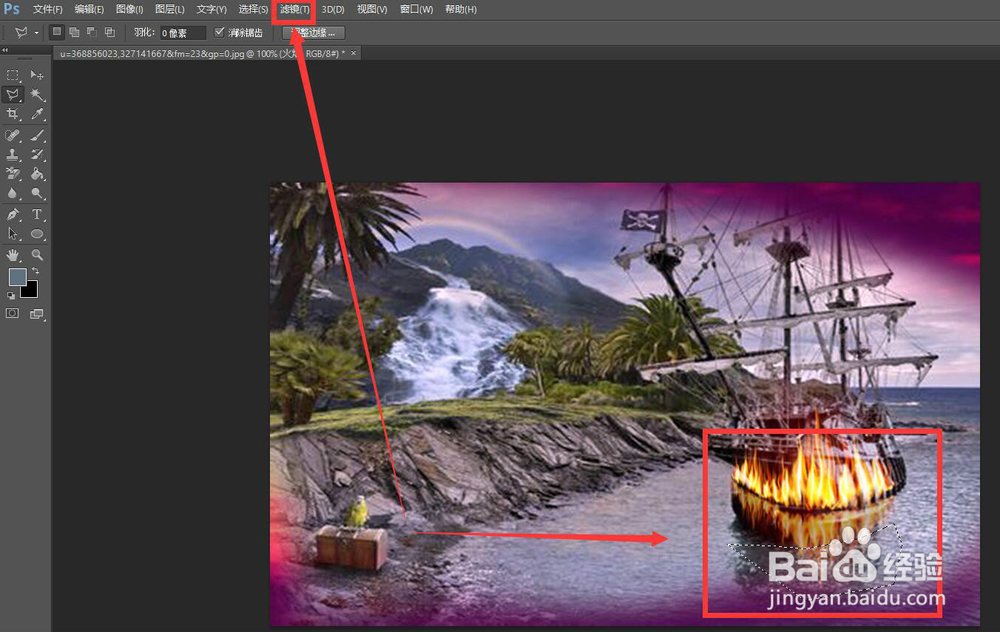The height and width of the screenshot is (632, 1000).
Task: Open the 滤镜(T) filter menu
Action: click(295, 10)
